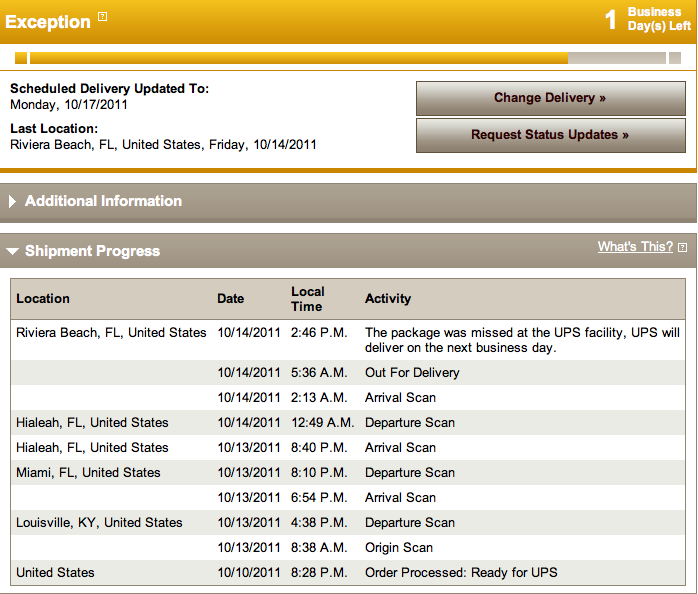This screenshot has width=698, height=594.
Task: Click the Activity column header
Action: point(388,299)
